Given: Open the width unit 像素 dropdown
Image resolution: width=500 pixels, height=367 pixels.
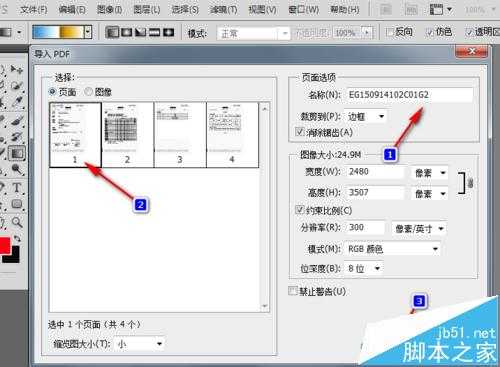Looking at the screenshot, I should click(x=429, y=173).
